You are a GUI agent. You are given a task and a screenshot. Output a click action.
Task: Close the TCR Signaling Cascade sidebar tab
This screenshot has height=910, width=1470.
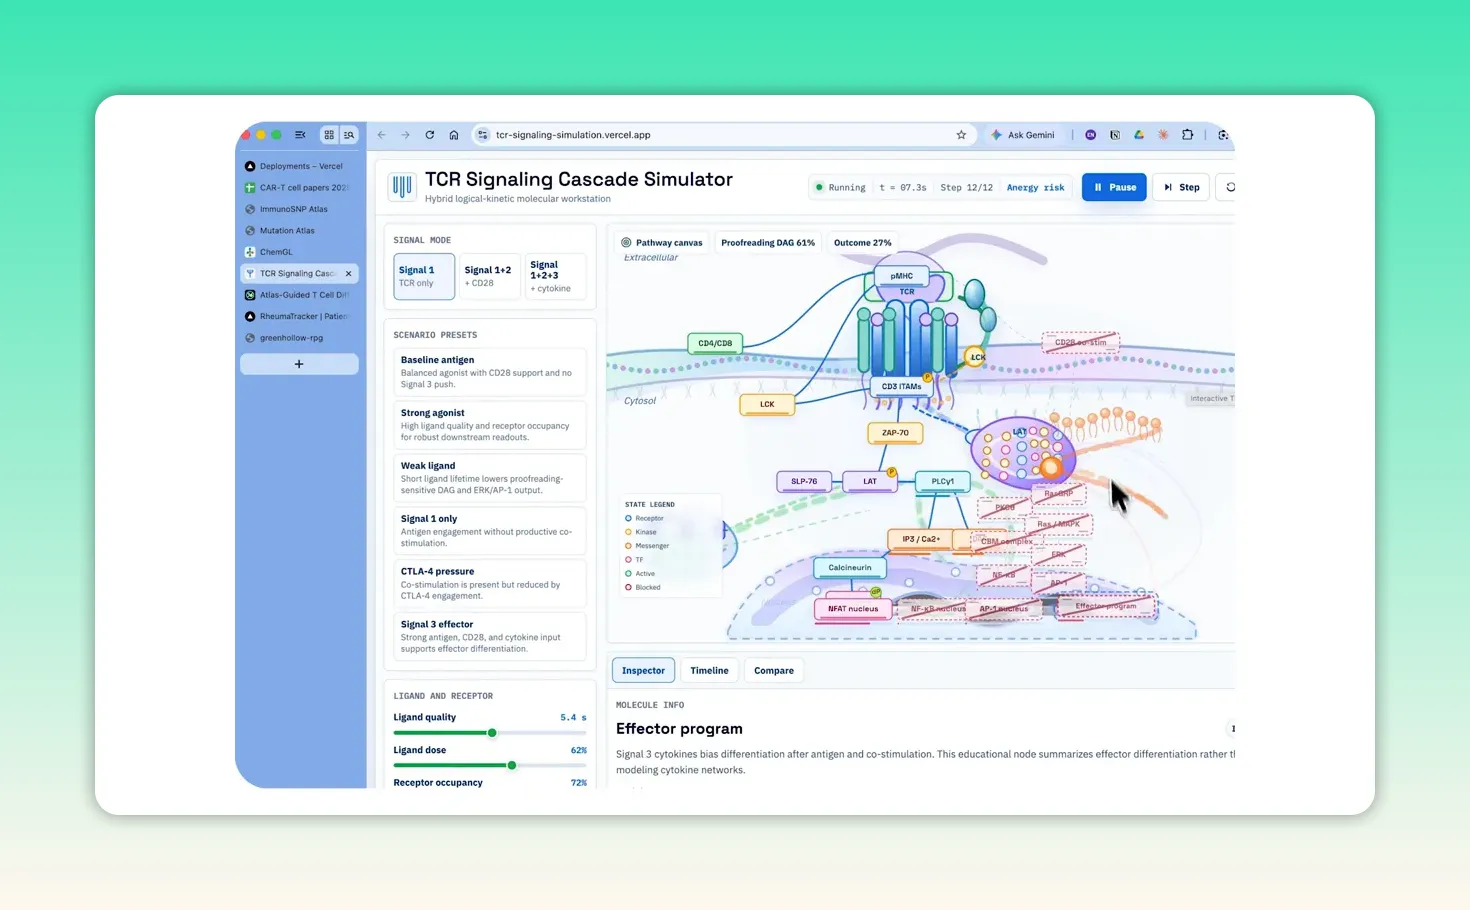pos(348,273)
